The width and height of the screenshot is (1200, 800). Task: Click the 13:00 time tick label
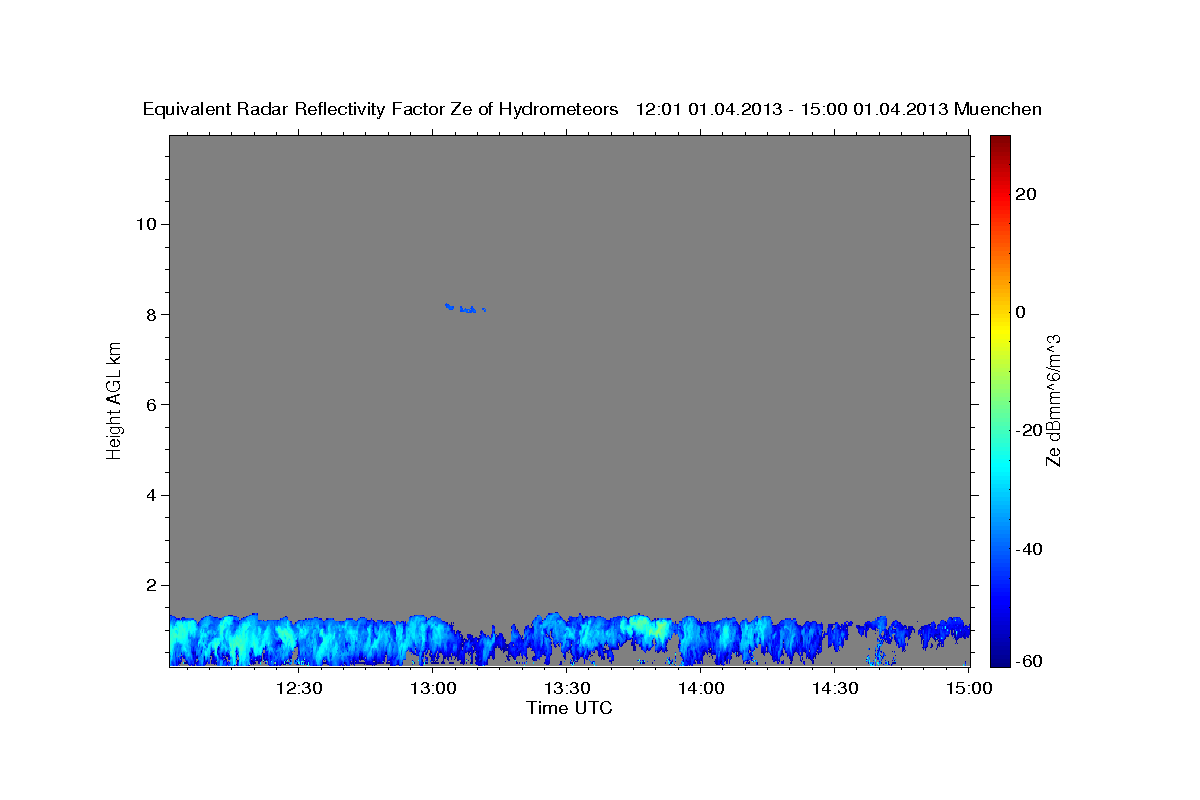click(x=434, y=688)
